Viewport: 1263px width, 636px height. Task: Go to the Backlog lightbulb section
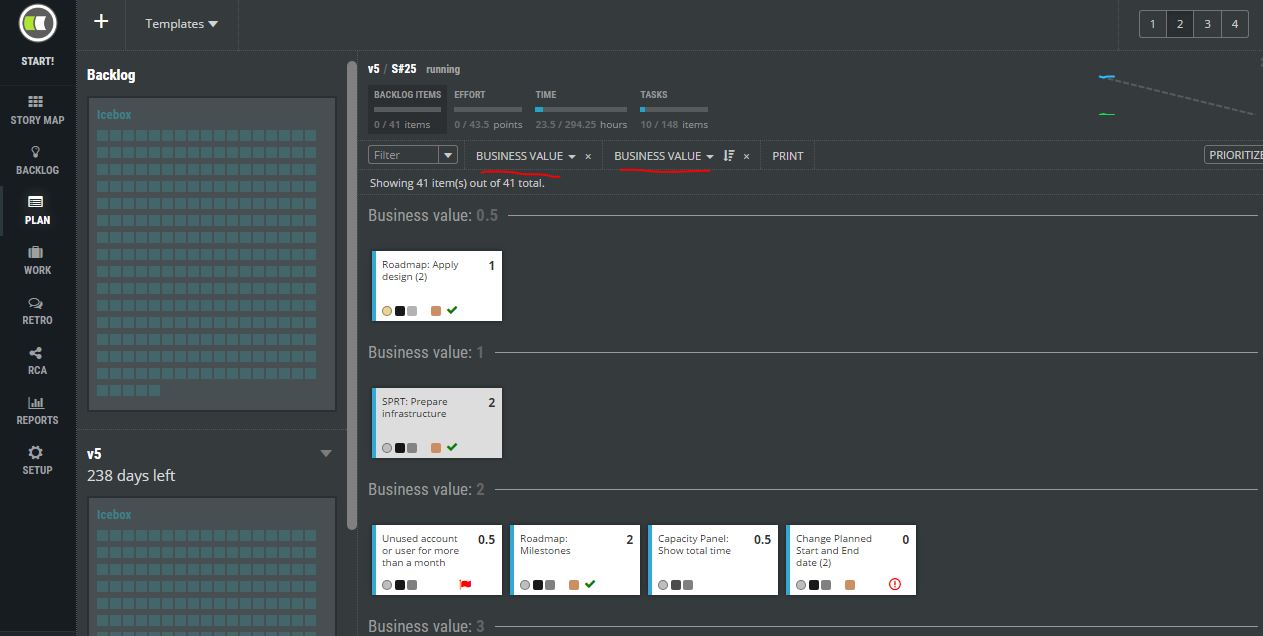[x=37, y=160]
